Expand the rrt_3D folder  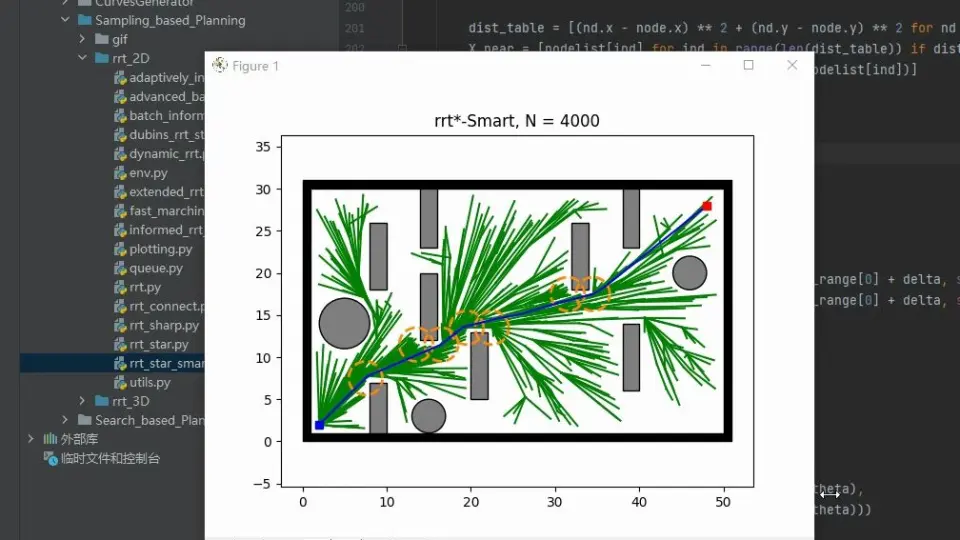tap(82, 401)
